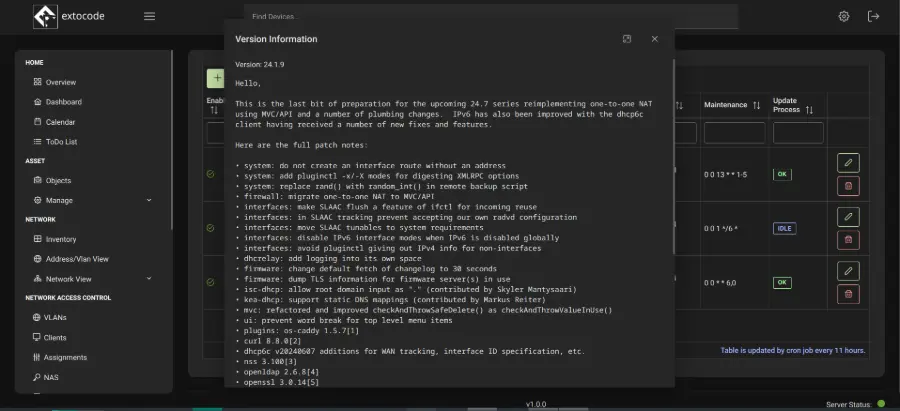
Task: Go to Inventory in the sidebar
Action: pyautogui.click(x=61, y=239)
